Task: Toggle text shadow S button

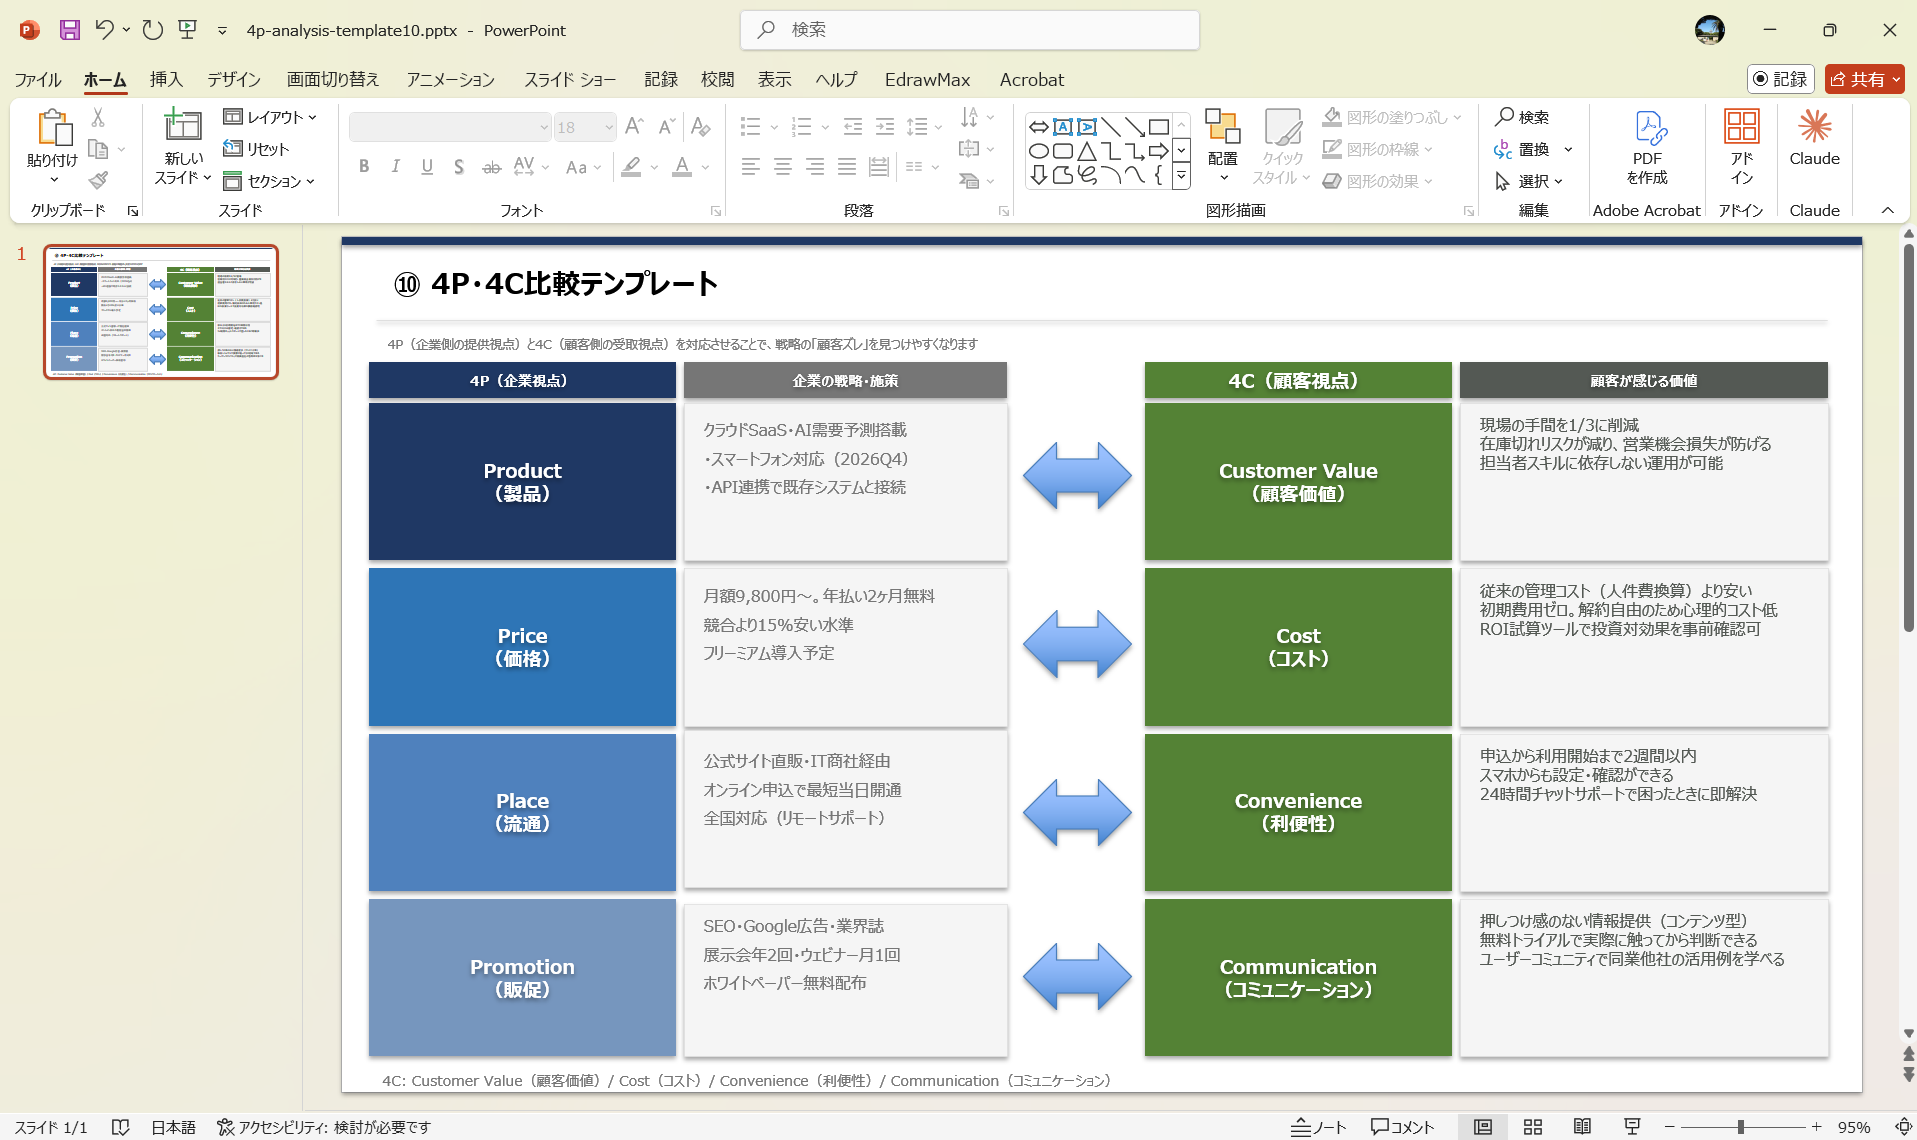Action: point(459,167)
